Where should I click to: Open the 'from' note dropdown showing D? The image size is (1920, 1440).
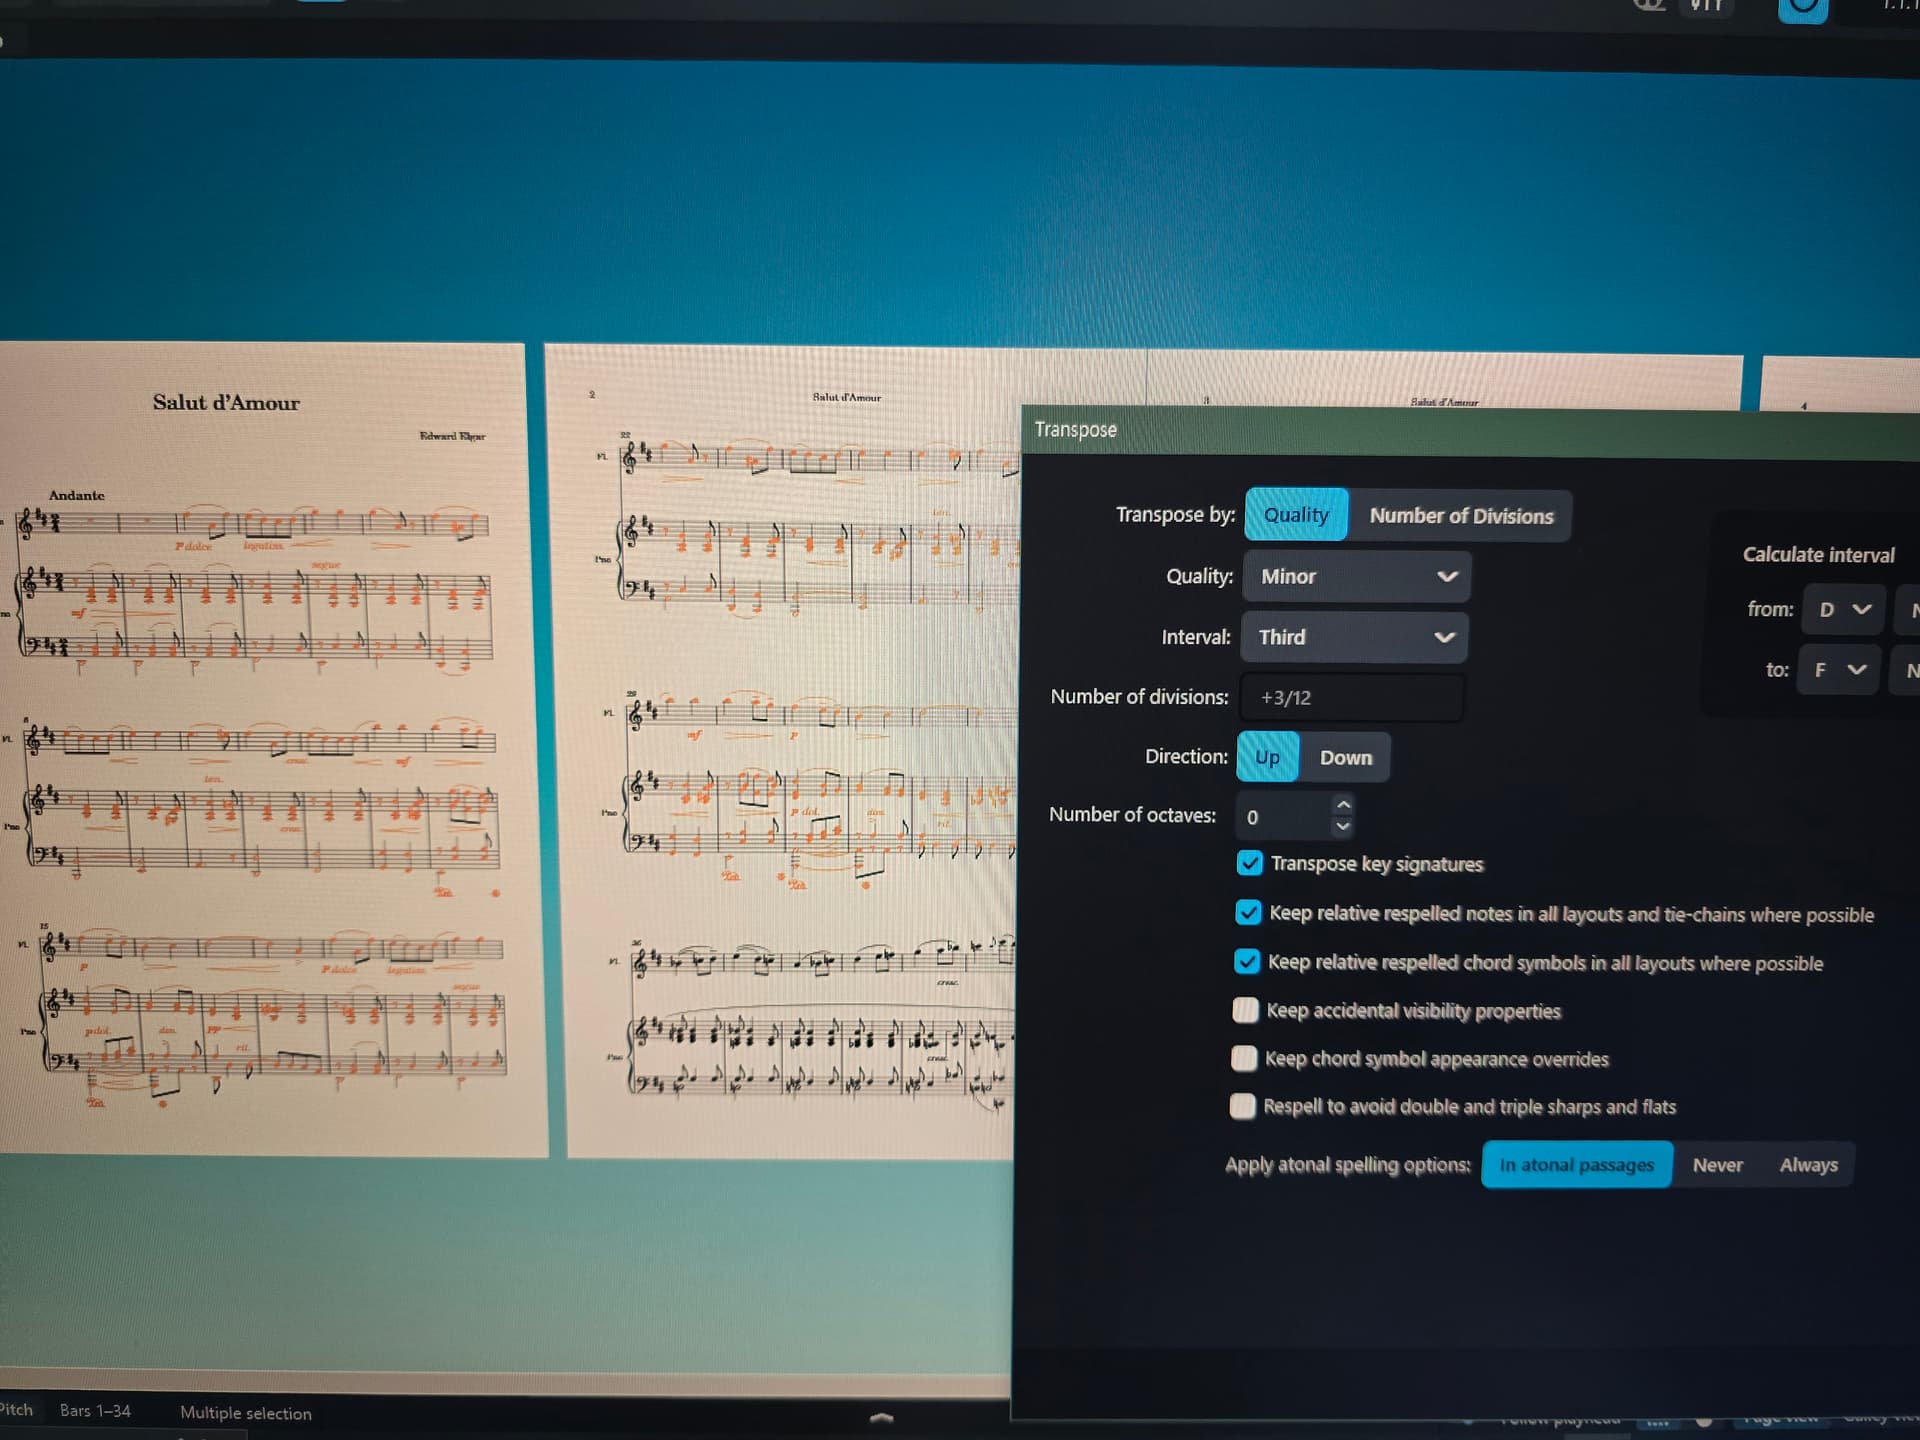coord(1844,610)
